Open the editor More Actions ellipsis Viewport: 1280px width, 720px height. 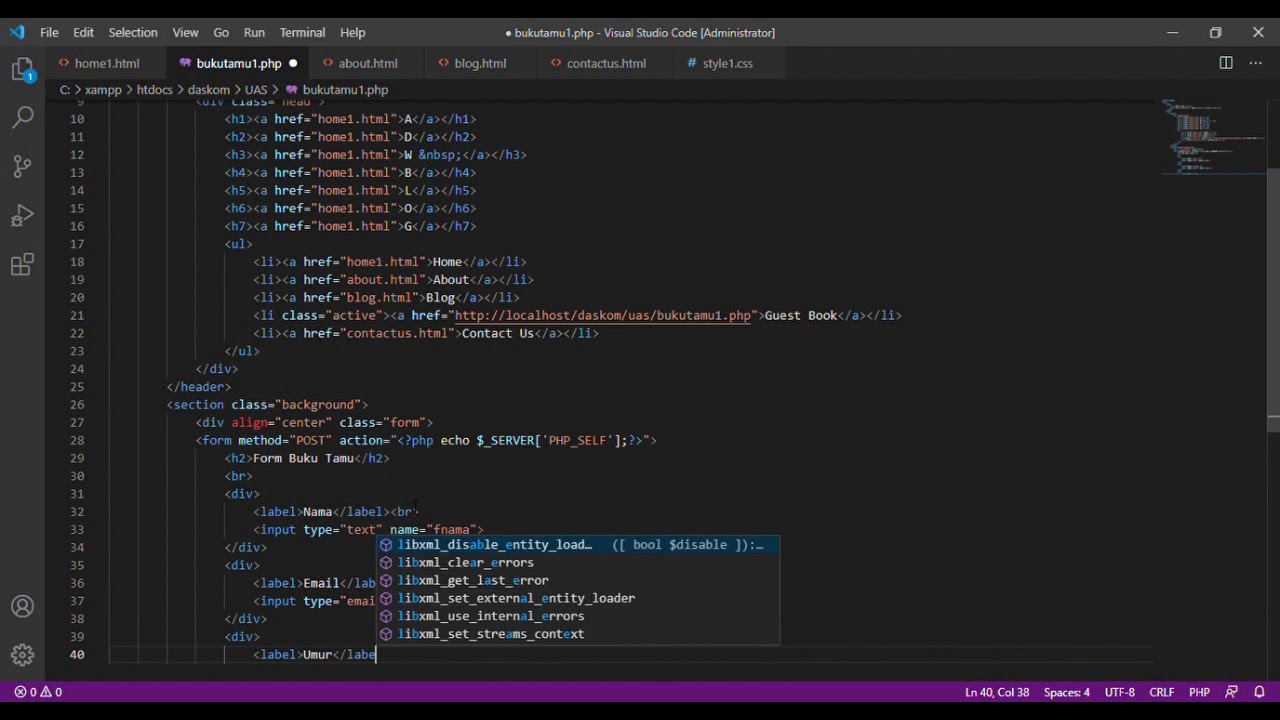pos(1257,63)
